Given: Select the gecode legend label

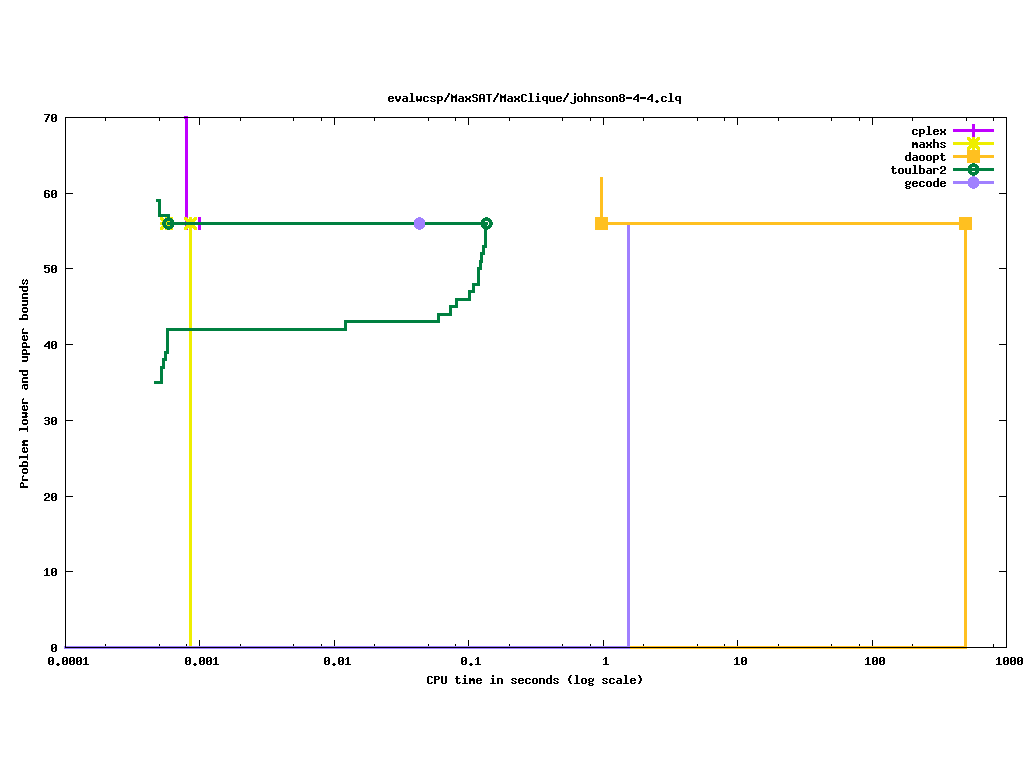Looking at the screenshot, I should (925, 183).
